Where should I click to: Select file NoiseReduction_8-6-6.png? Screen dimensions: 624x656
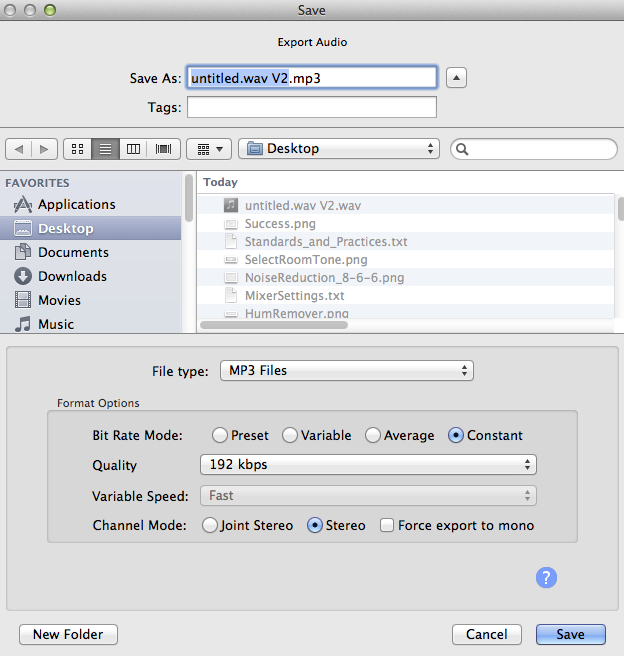[405, 277]
